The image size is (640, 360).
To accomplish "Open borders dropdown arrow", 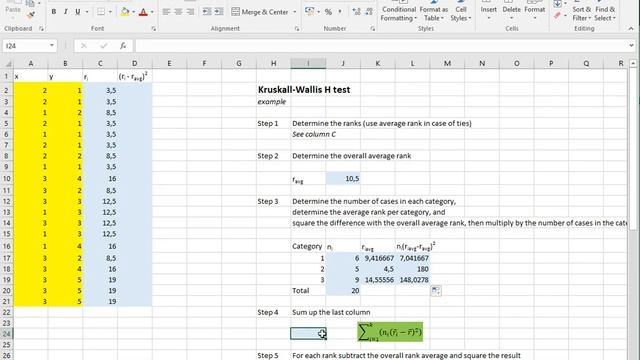I will pyautogui.click(x=110, y=12).
